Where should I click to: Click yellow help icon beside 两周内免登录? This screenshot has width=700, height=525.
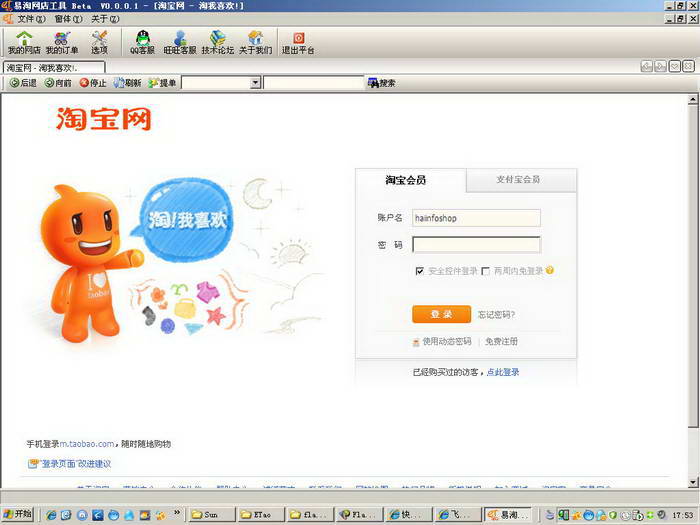pos(550,270)
